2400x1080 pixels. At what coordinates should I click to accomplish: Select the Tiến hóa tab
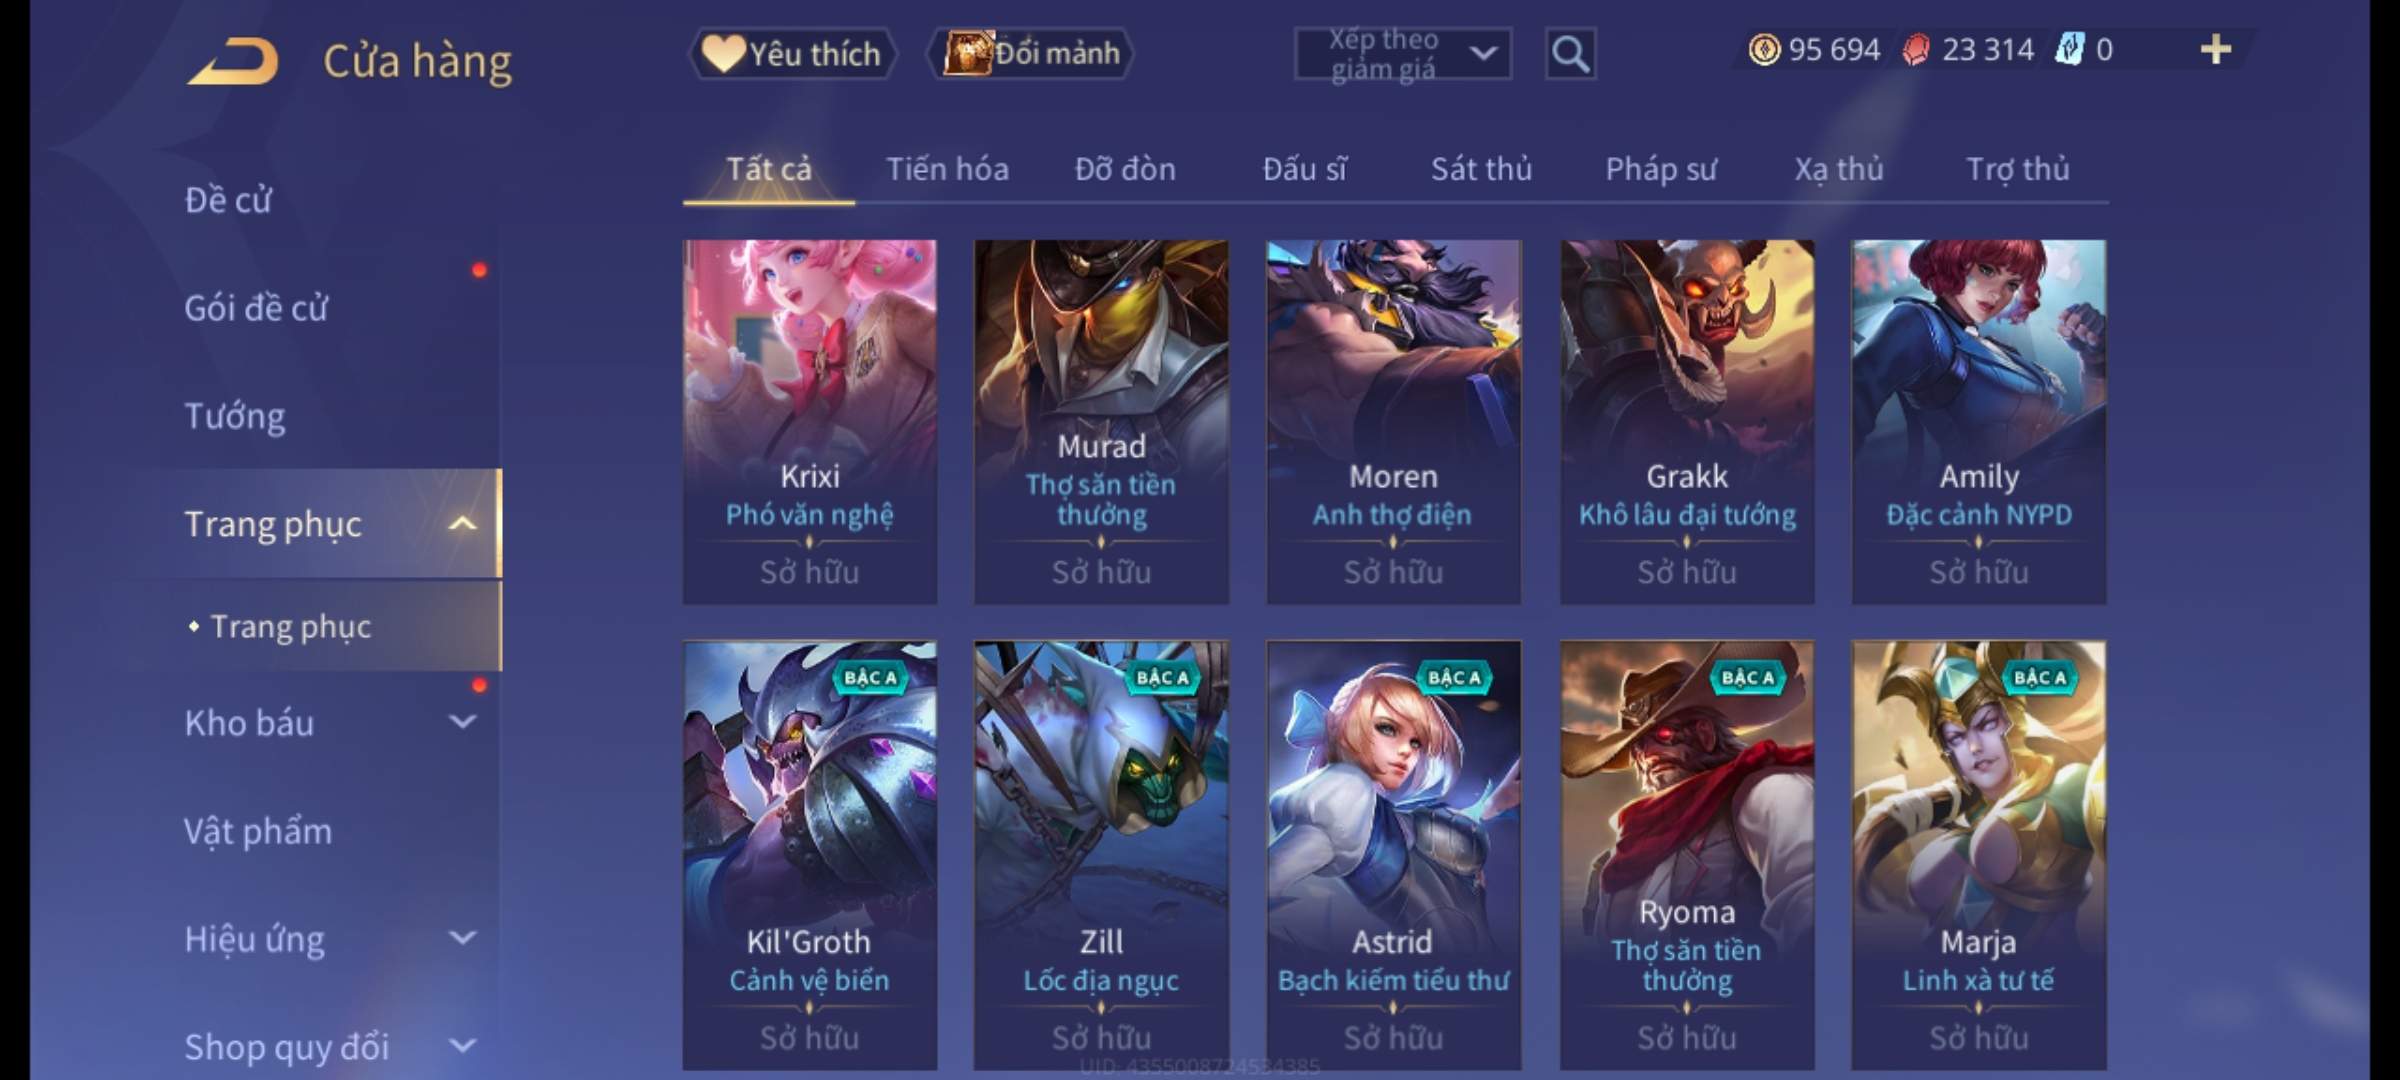pyautogui.click(x=947, y=169)
